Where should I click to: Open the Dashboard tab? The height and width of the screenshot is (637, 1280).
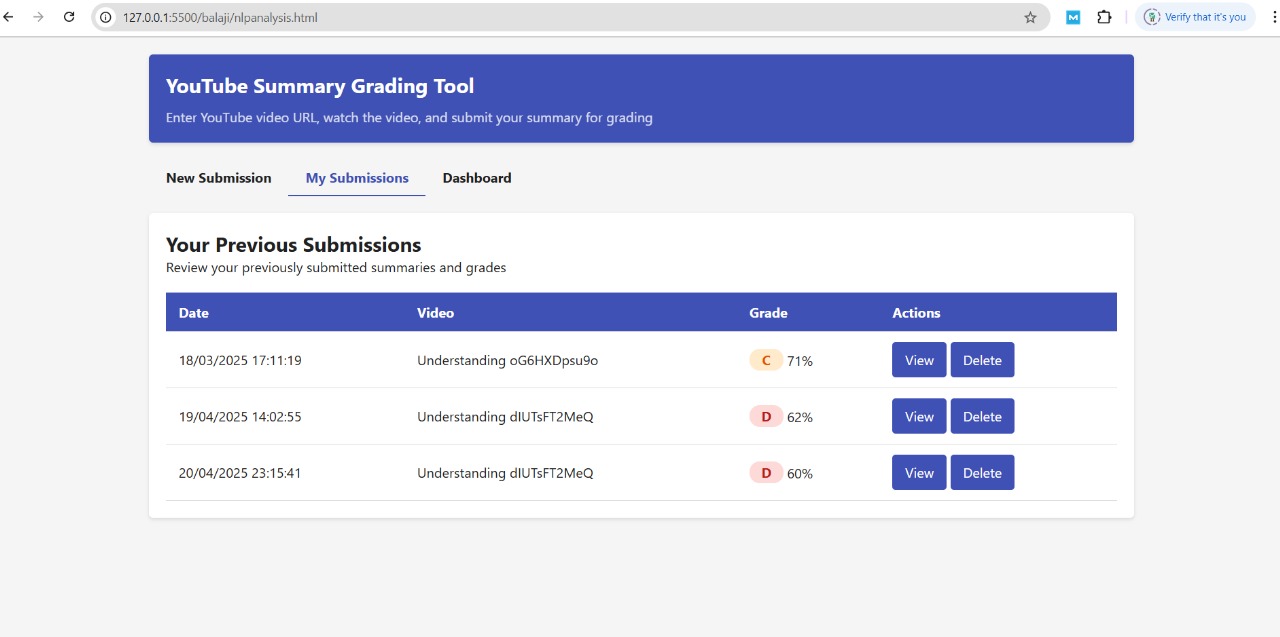click(477, 178)
